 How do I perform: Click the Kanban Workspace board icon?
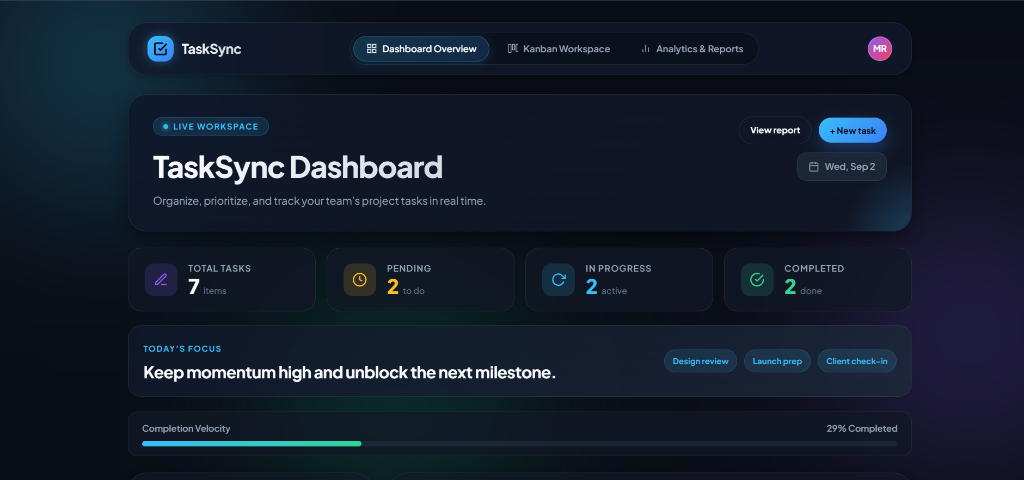pos(513,49)
